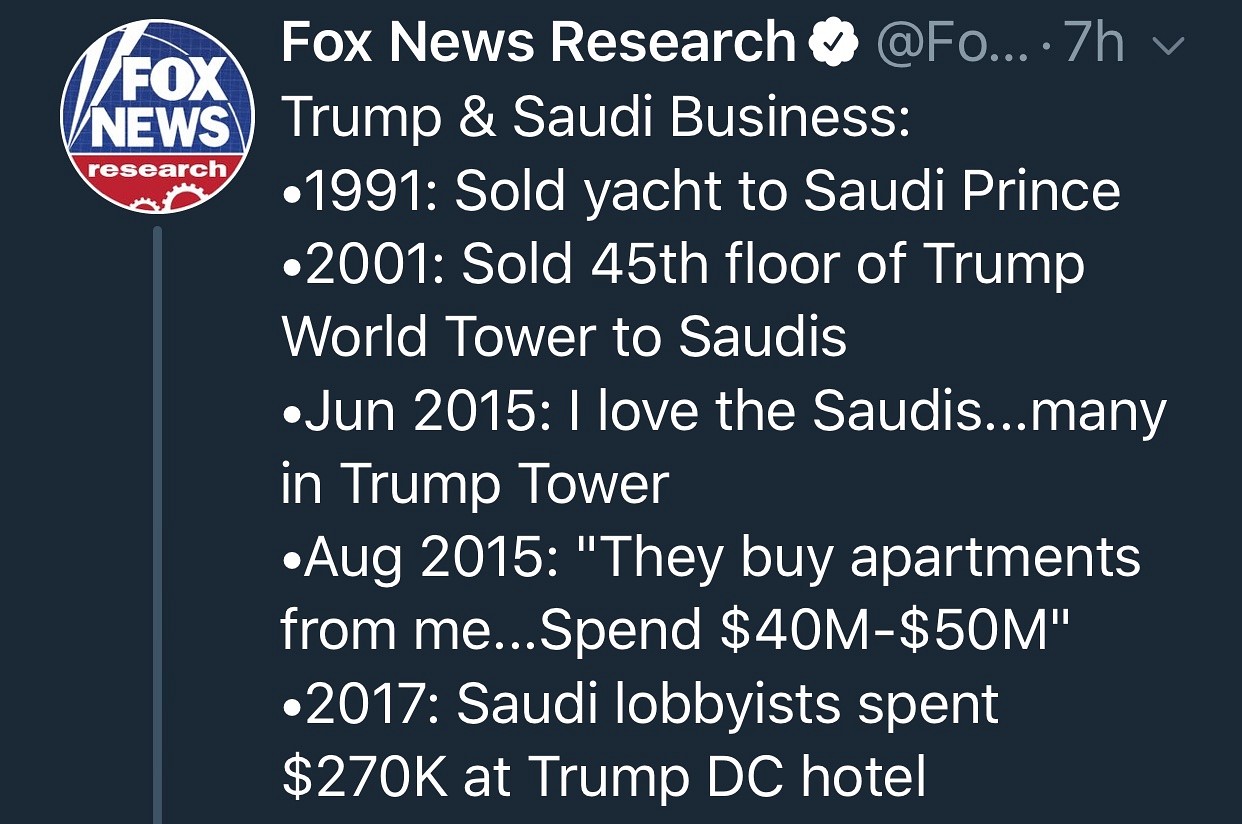Viewport: 1242px width, 824px height.
Task: Click the in Trump Tower text
Action: click(x=474, y=484)
